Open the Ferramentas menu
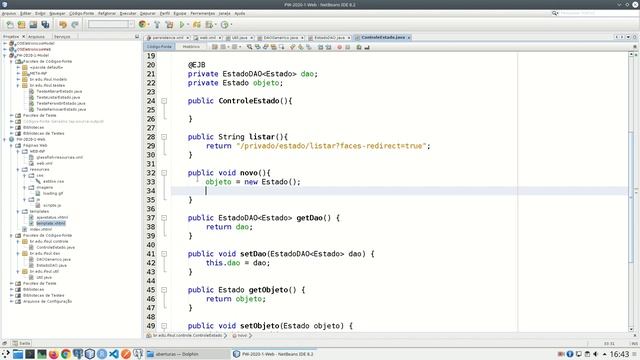The width and height of the screenshot is (640, 360). [202, 13]
